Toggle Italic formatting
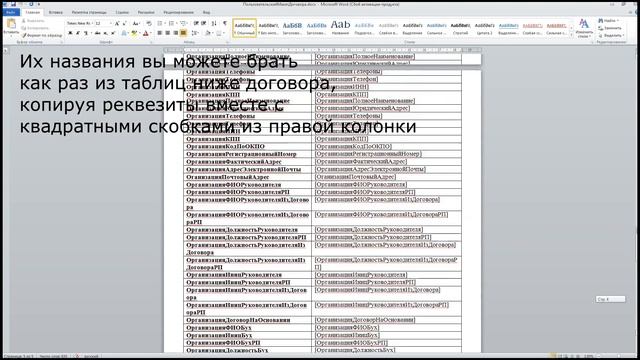This screenshot has width=640, height=360. [78, 33]
